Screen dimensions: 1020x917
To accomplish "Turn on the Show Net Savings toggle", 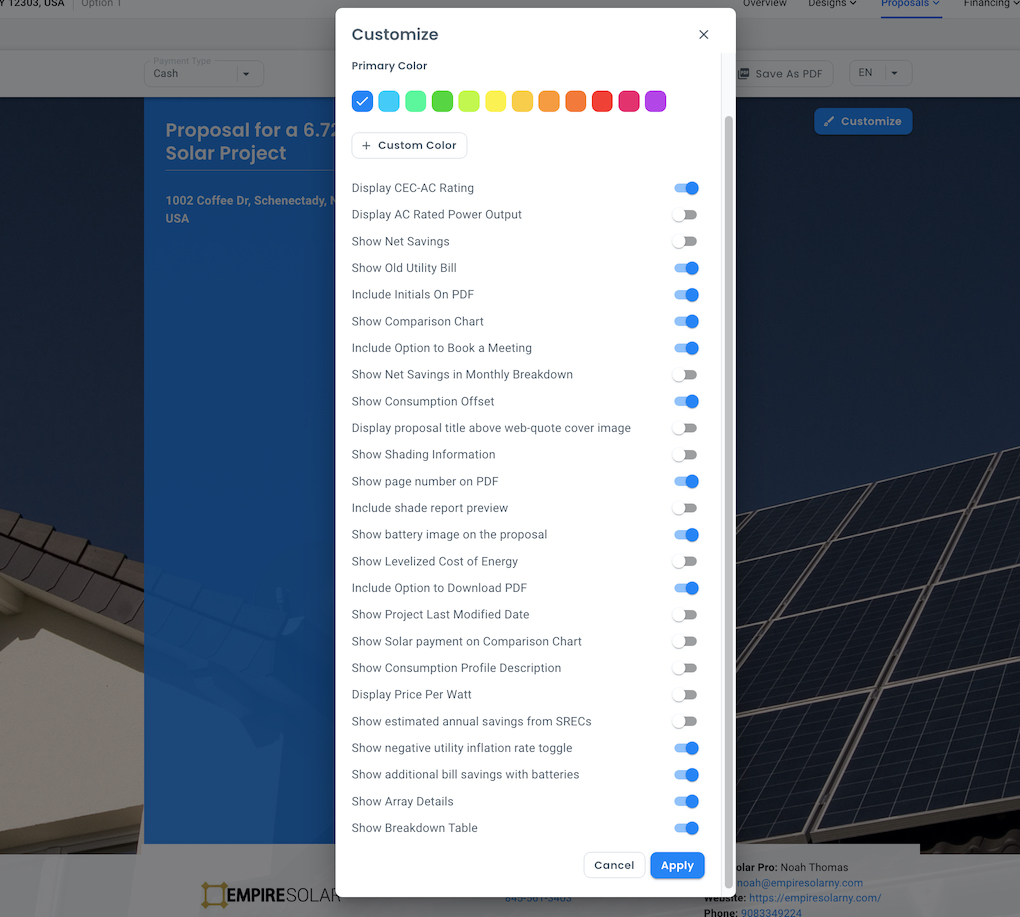I will tap(686, 241).
